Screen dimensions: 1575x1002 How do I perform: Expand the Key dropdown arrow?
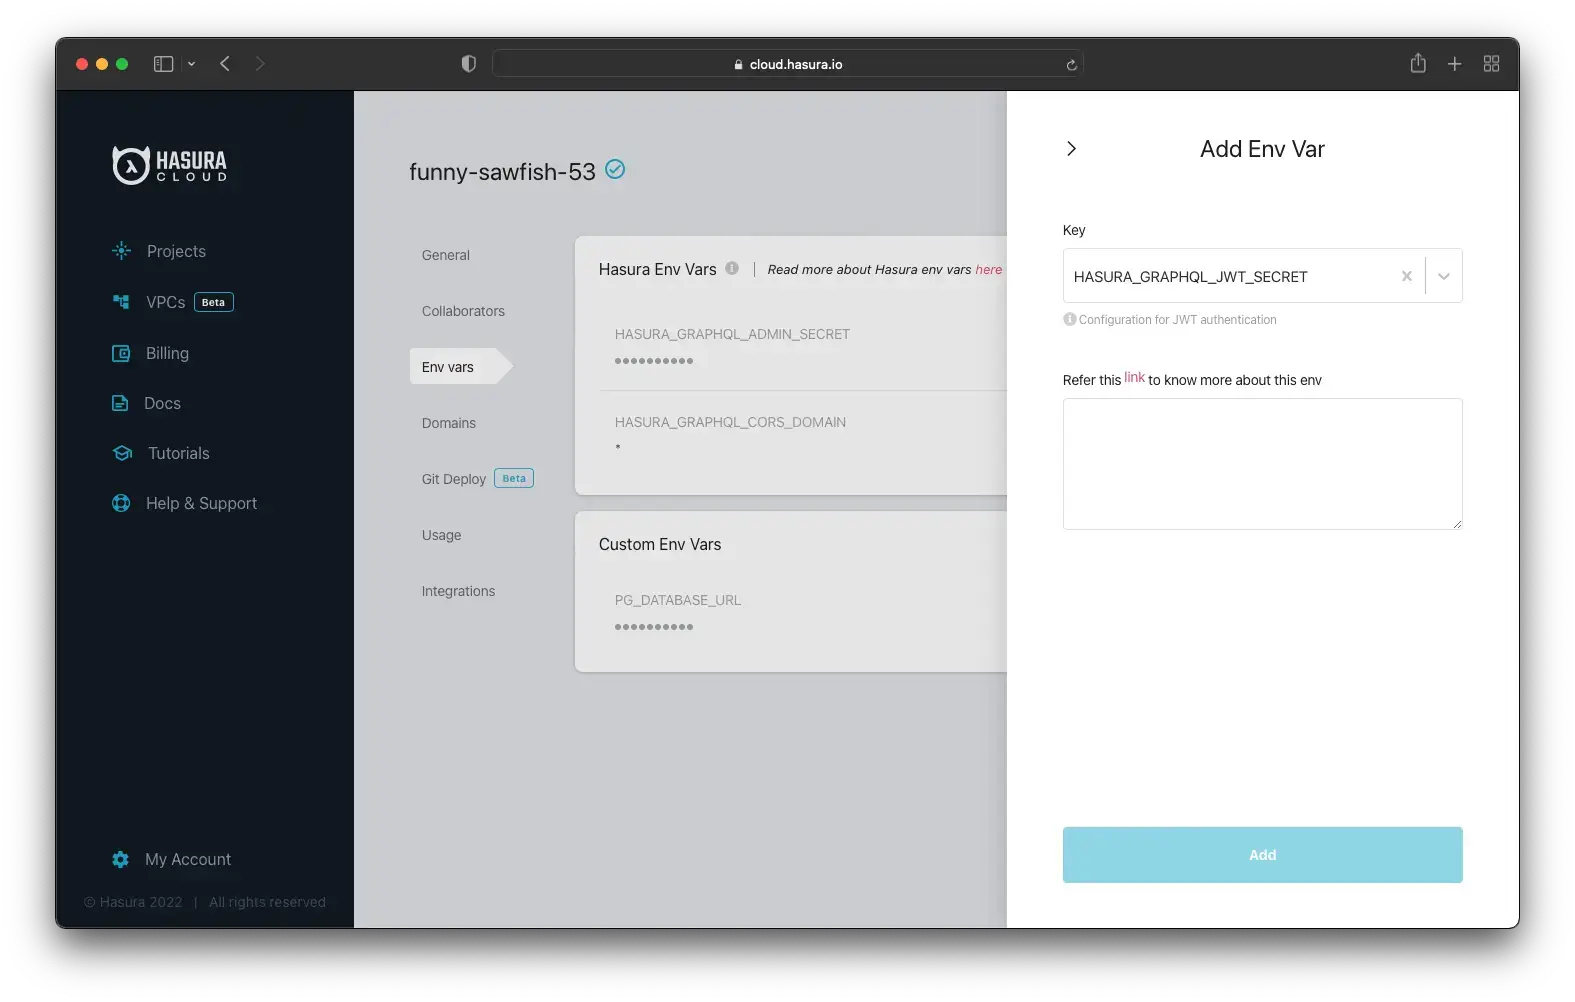pos(1443,276)
